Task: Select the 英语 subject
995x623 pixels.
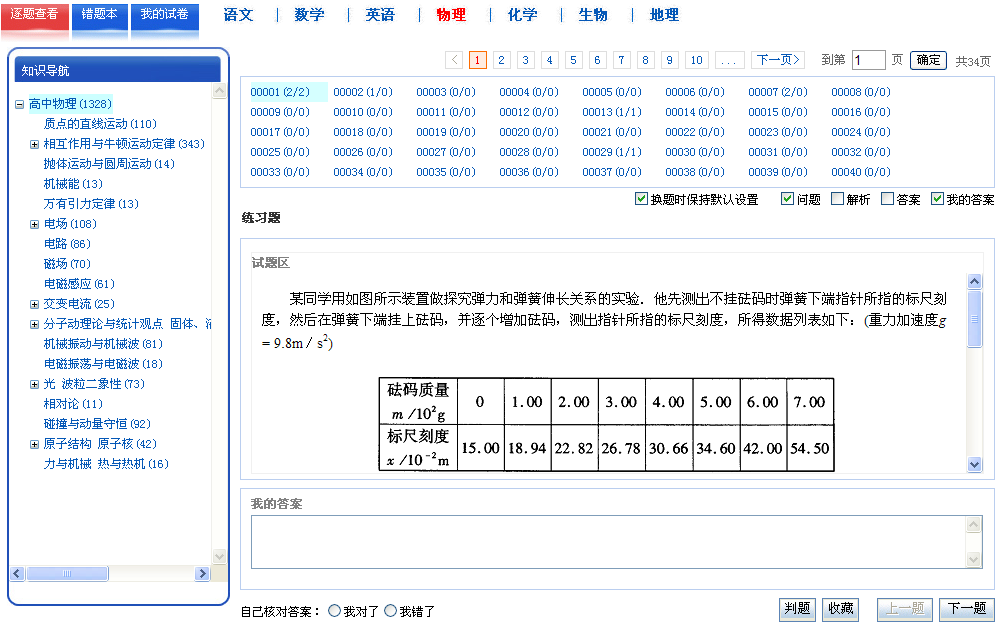Action: [381, 15]
